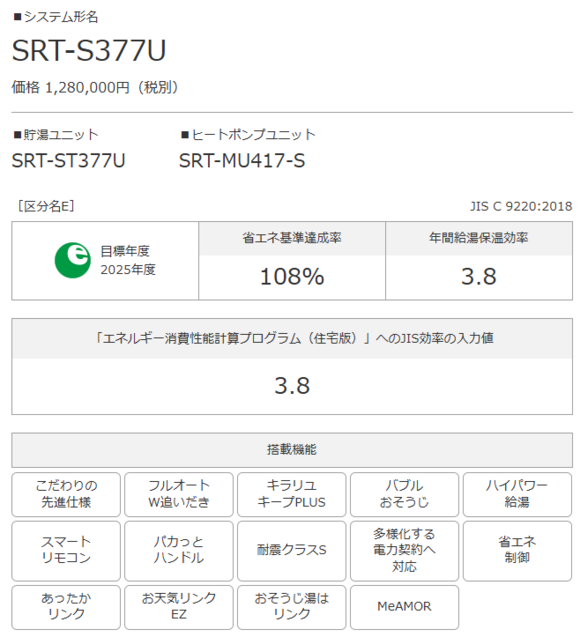This screenshot has height=637, width=580.
Task: Click the 搭載機能 section header
Action: [x=292, y=450]
